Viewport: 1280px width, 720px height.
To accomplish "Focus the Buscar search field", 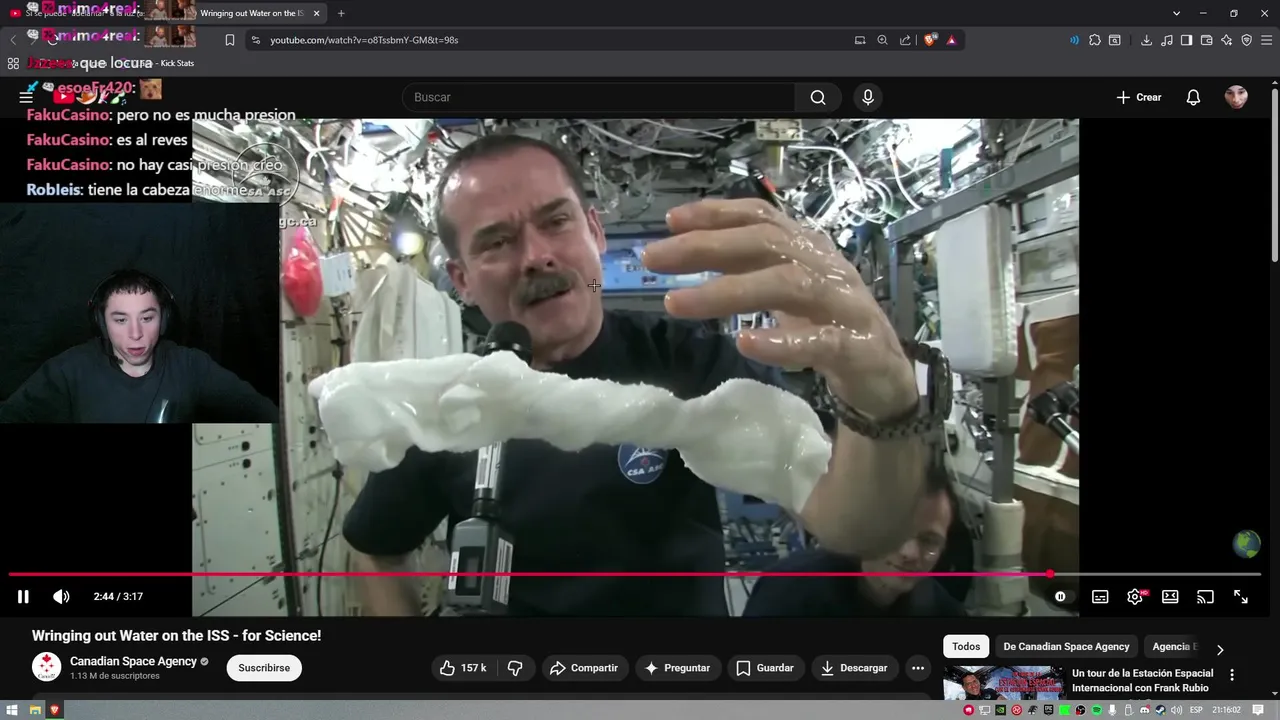I will click(598, 97).
